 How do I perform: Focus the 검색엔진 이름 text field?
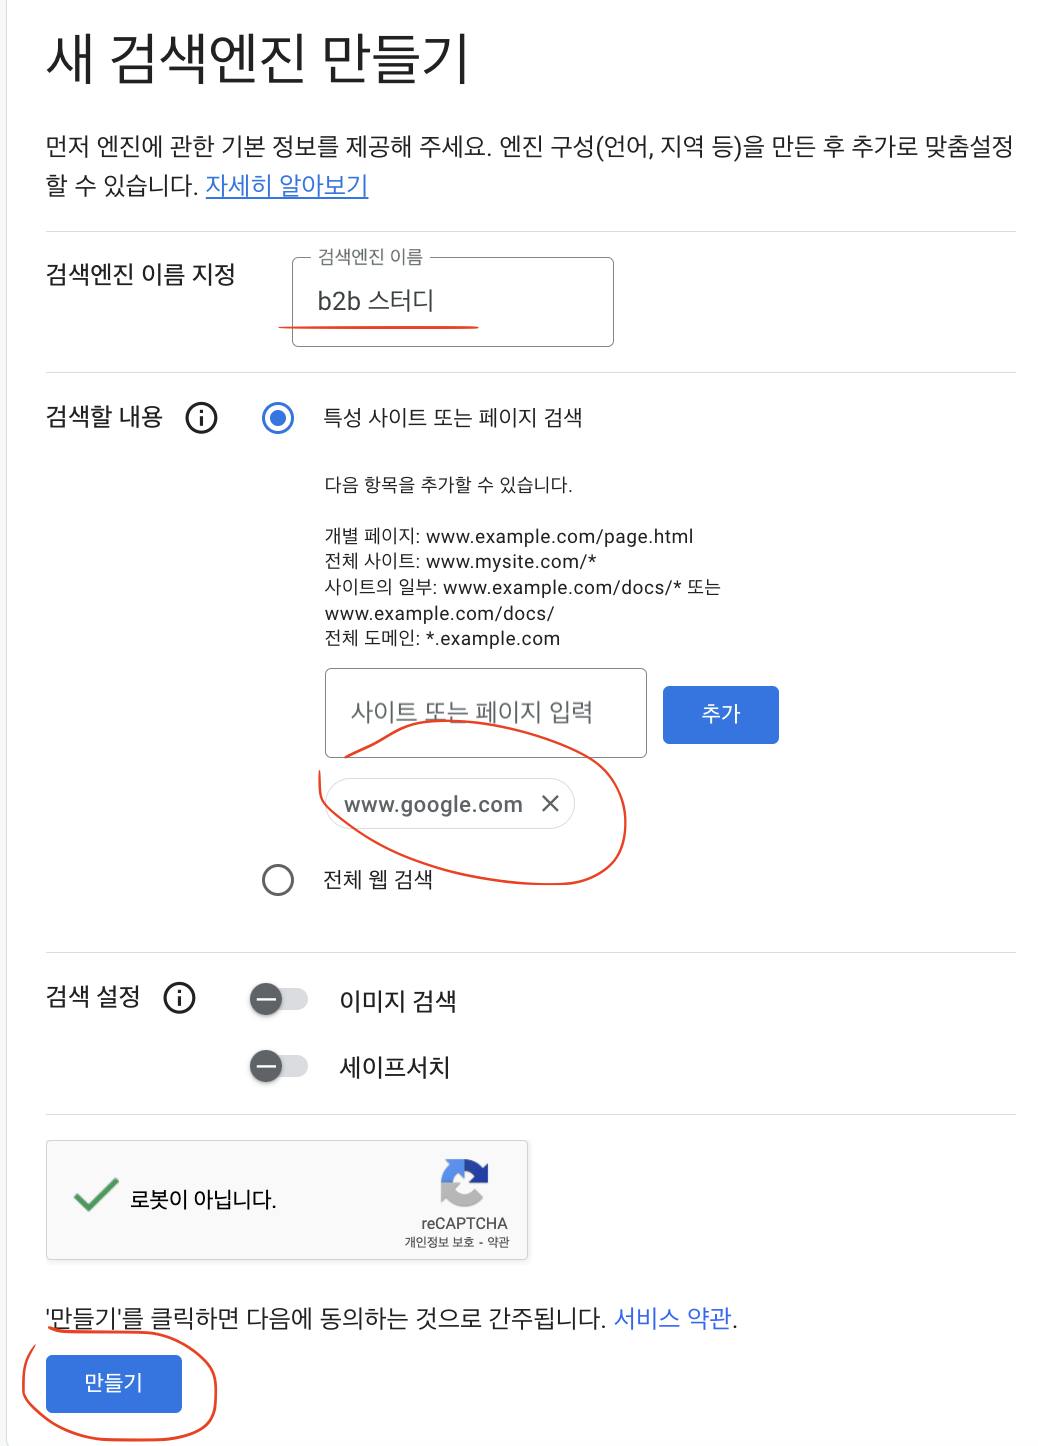click(452, 302)
